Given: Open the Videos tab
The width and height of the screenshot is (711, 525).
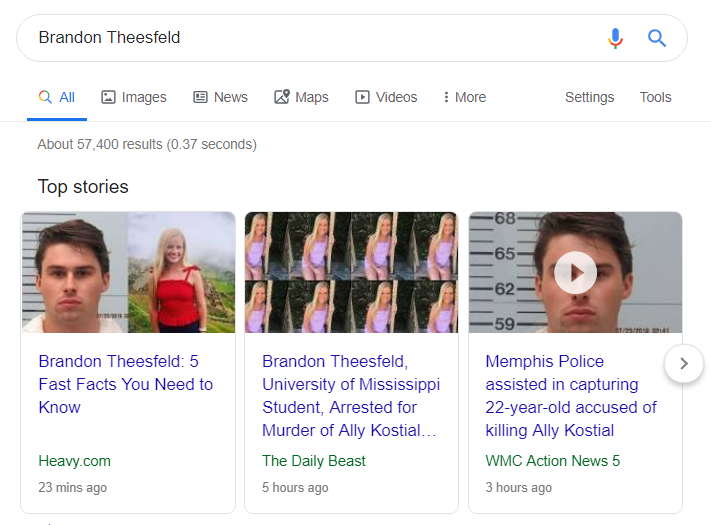Looking at the screenshot, I should 386,97.
